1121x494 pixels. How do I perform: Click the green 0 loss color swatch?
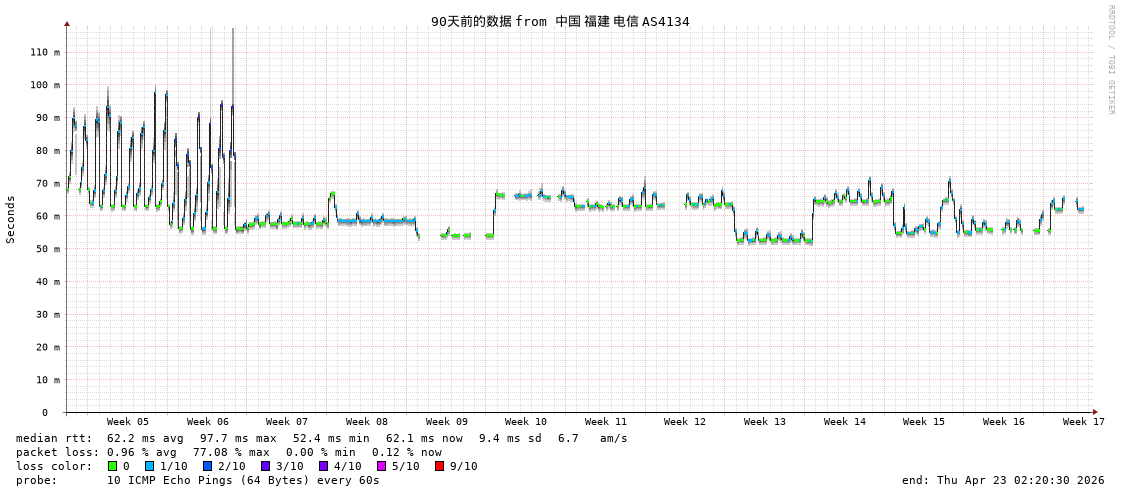[113, 466]
